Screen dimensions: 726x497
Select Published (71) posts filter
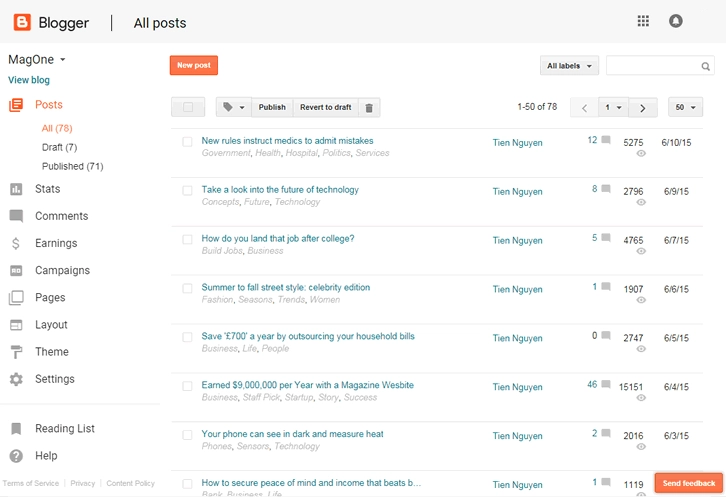tap(72, 167)
